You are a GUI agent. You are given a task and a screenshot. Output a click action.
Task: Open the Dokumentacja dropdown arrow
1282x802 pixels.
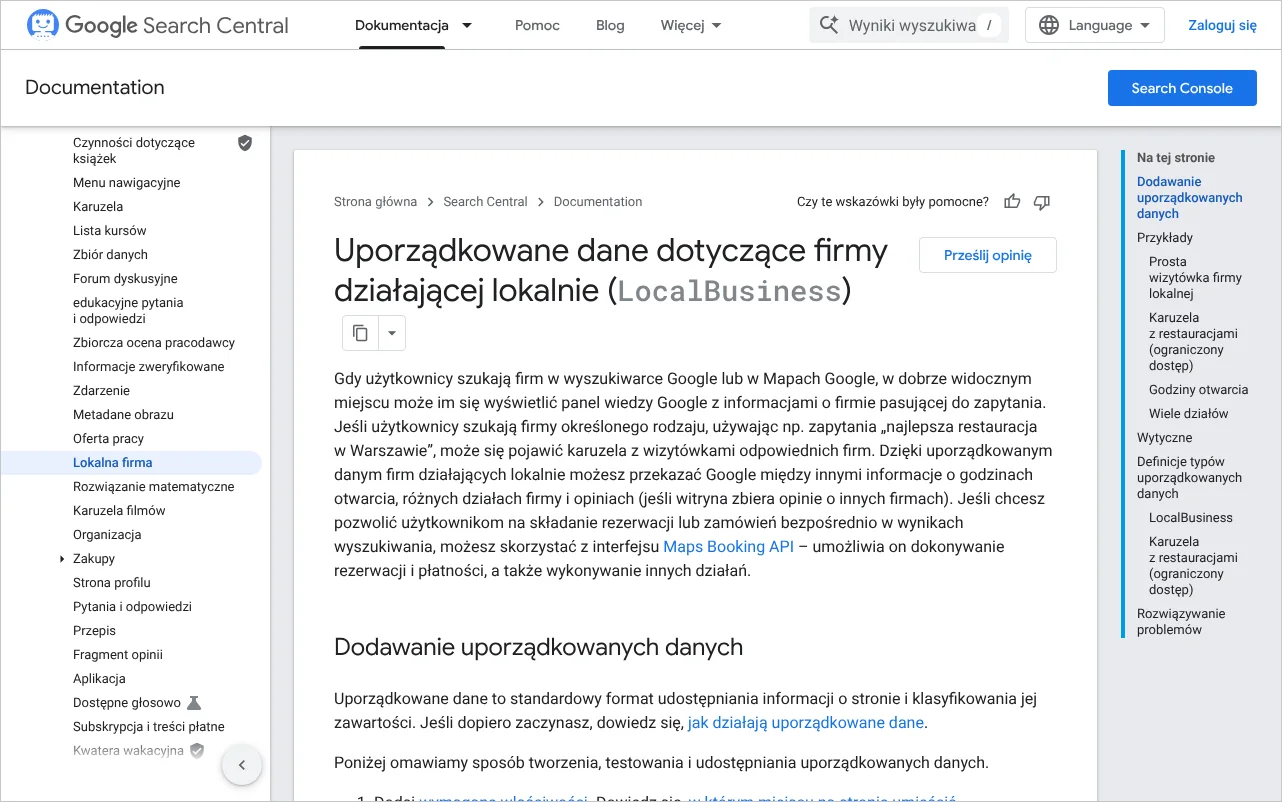click(467, 25)
